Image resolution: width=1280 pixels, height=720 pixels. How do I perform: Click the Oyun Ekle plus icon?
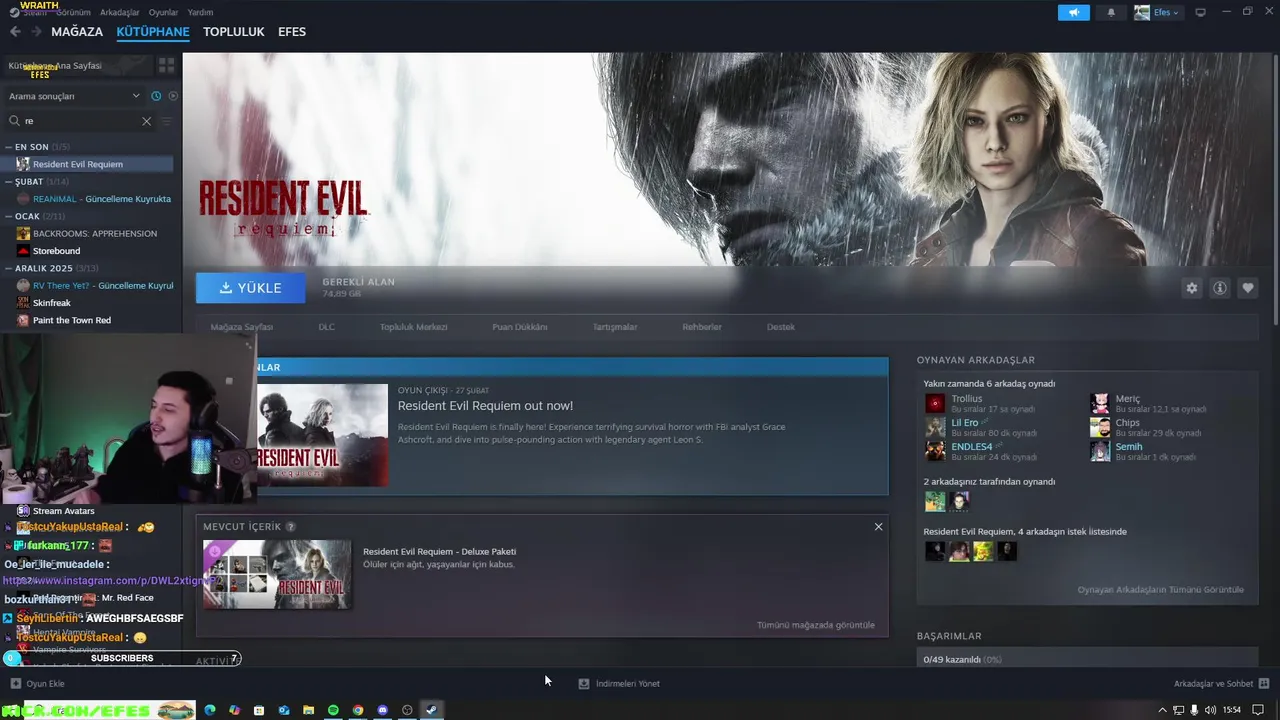(x=15, y=684)
